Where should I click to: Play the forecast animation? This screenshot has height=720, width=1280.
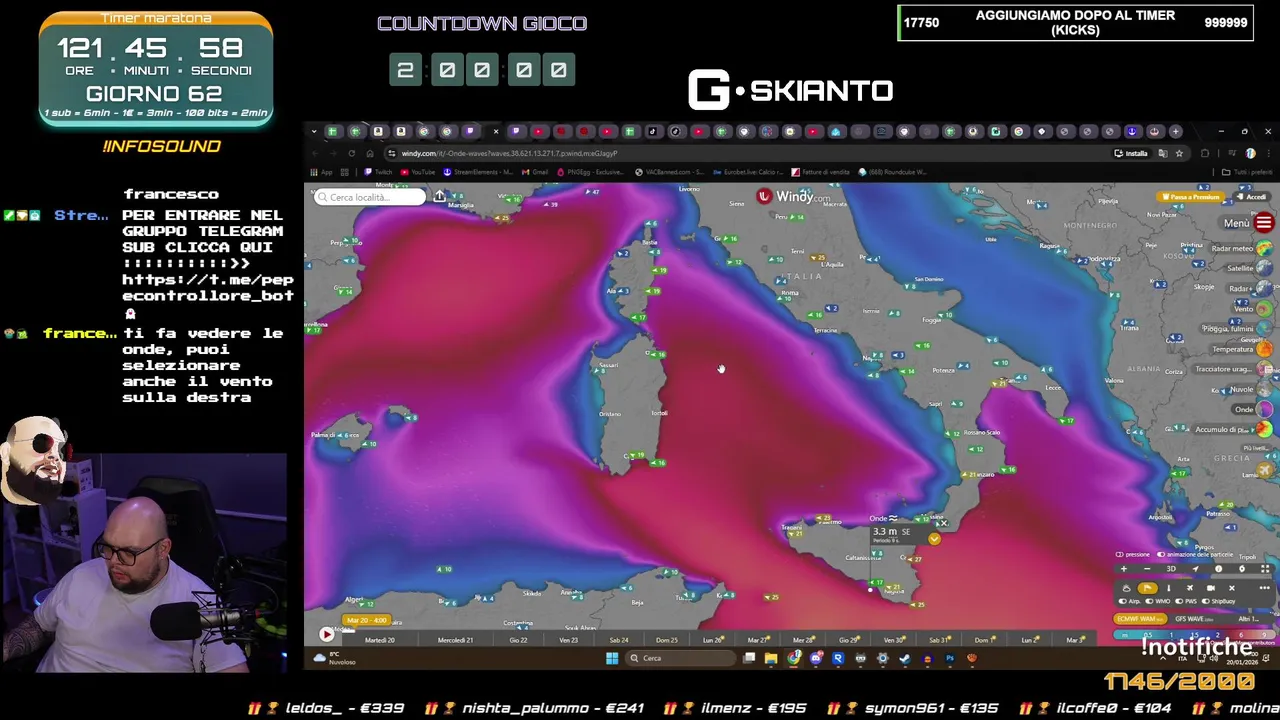click(326, 634)
